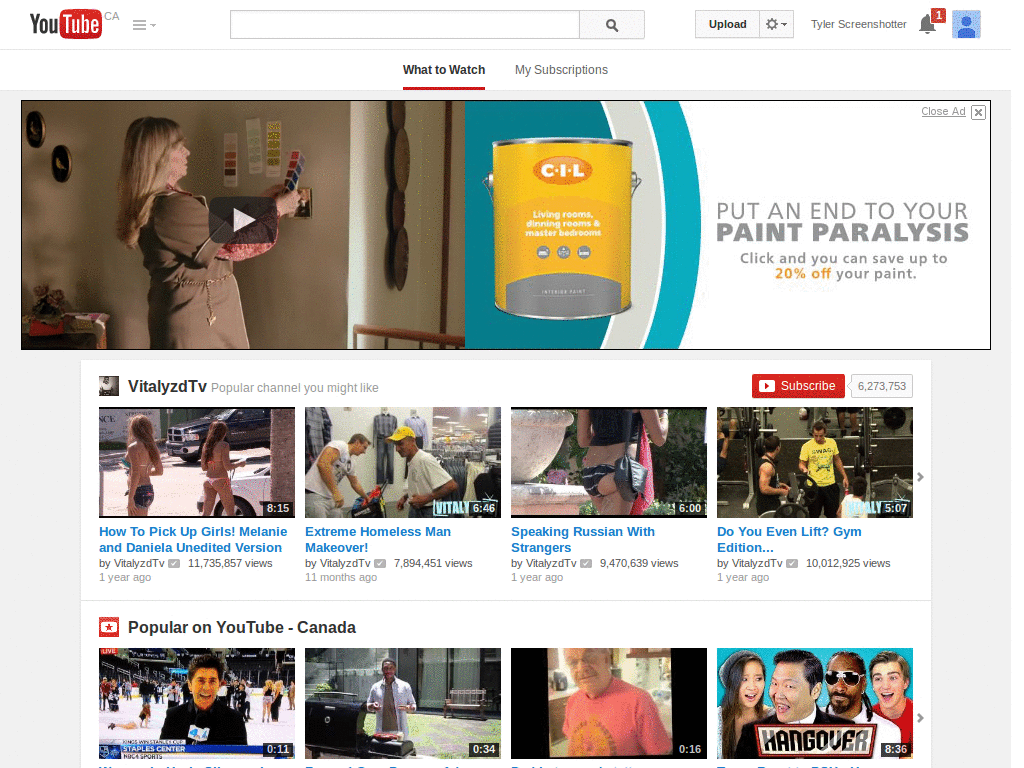Click verified badge under Homeless Man Makeover
This screenshot has height=768, width=1024.
click(380, 564)
